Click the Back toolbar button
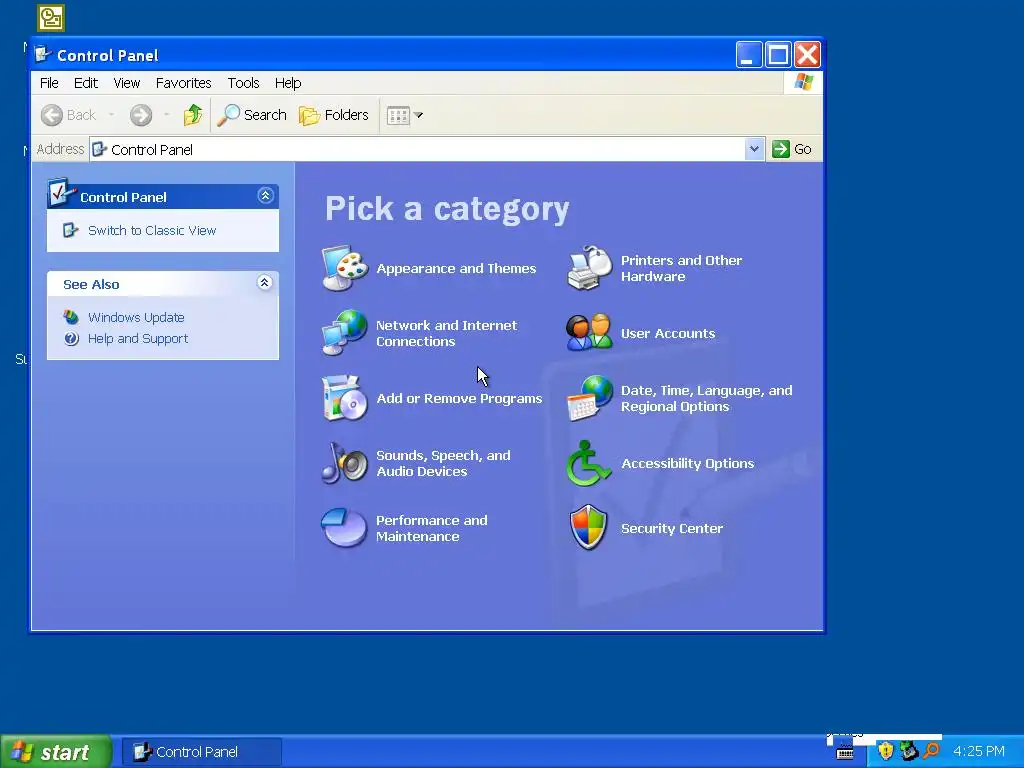The height and width of the screenshot is (768, 1024). click(69, 115)
